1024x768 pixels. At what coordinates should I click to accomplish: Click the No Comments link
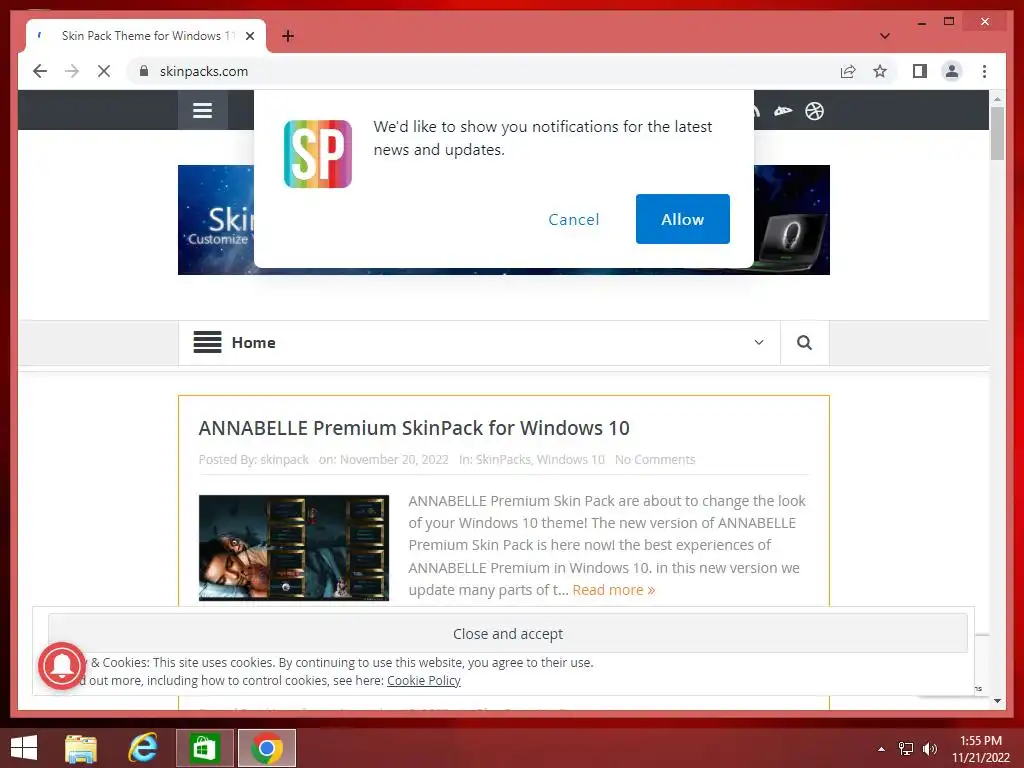655,460
